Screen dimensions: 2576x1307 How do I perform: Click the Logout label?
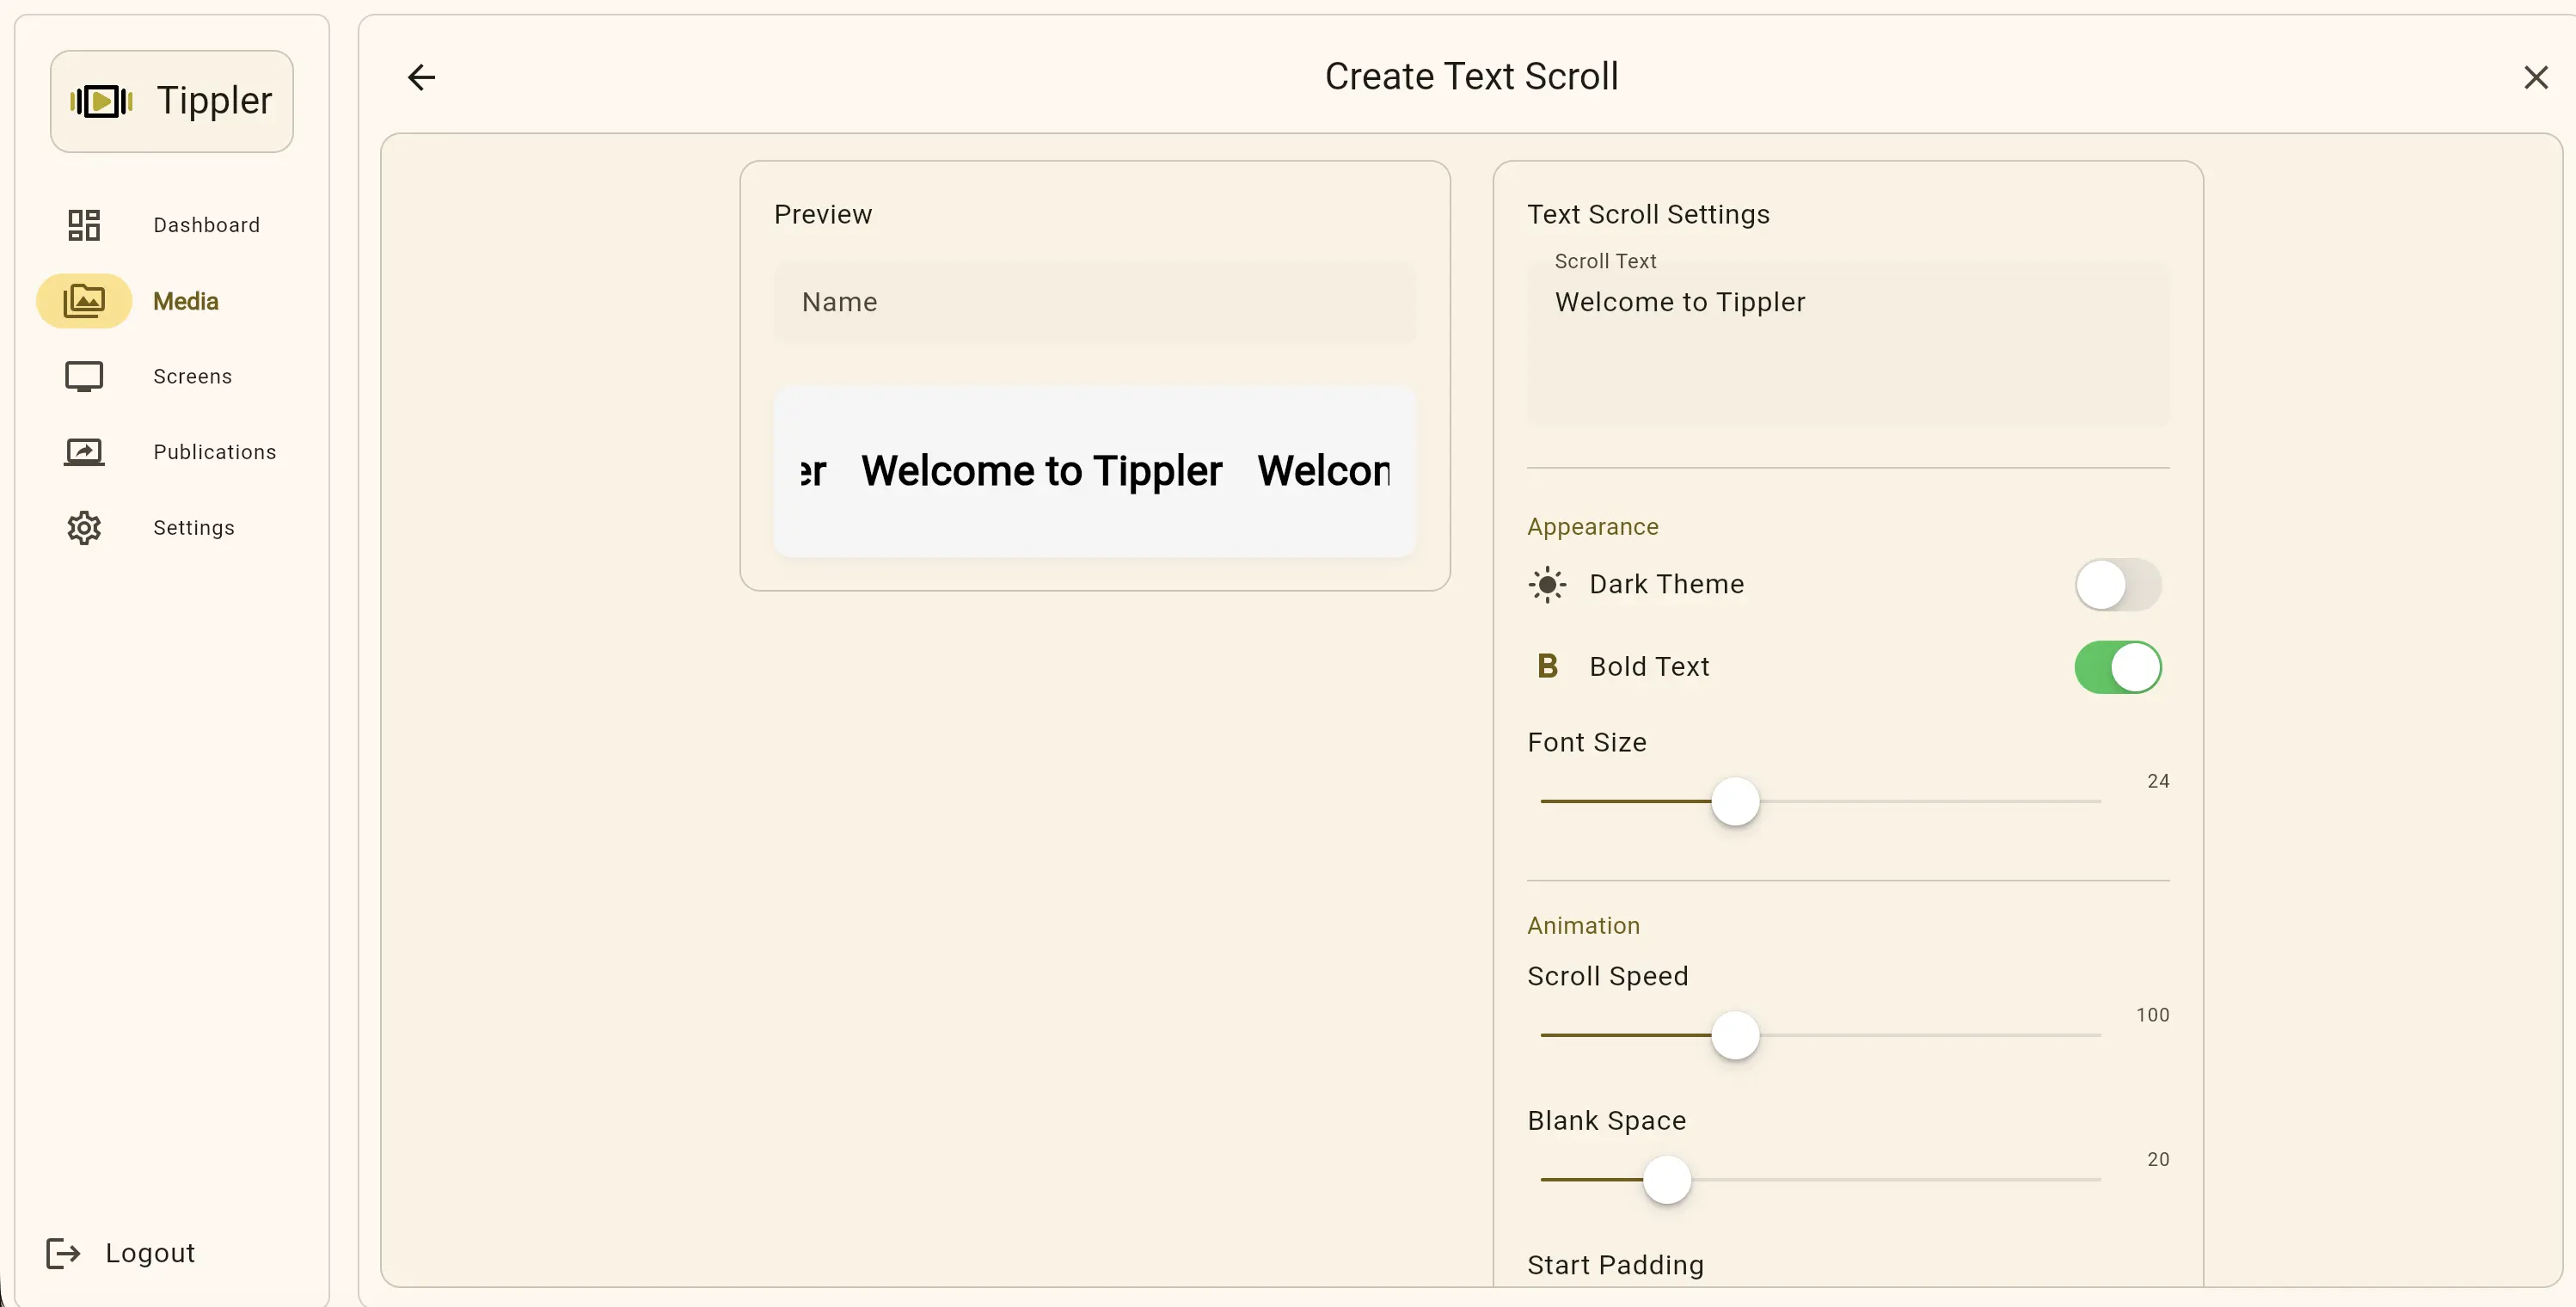click(149, 1252)
